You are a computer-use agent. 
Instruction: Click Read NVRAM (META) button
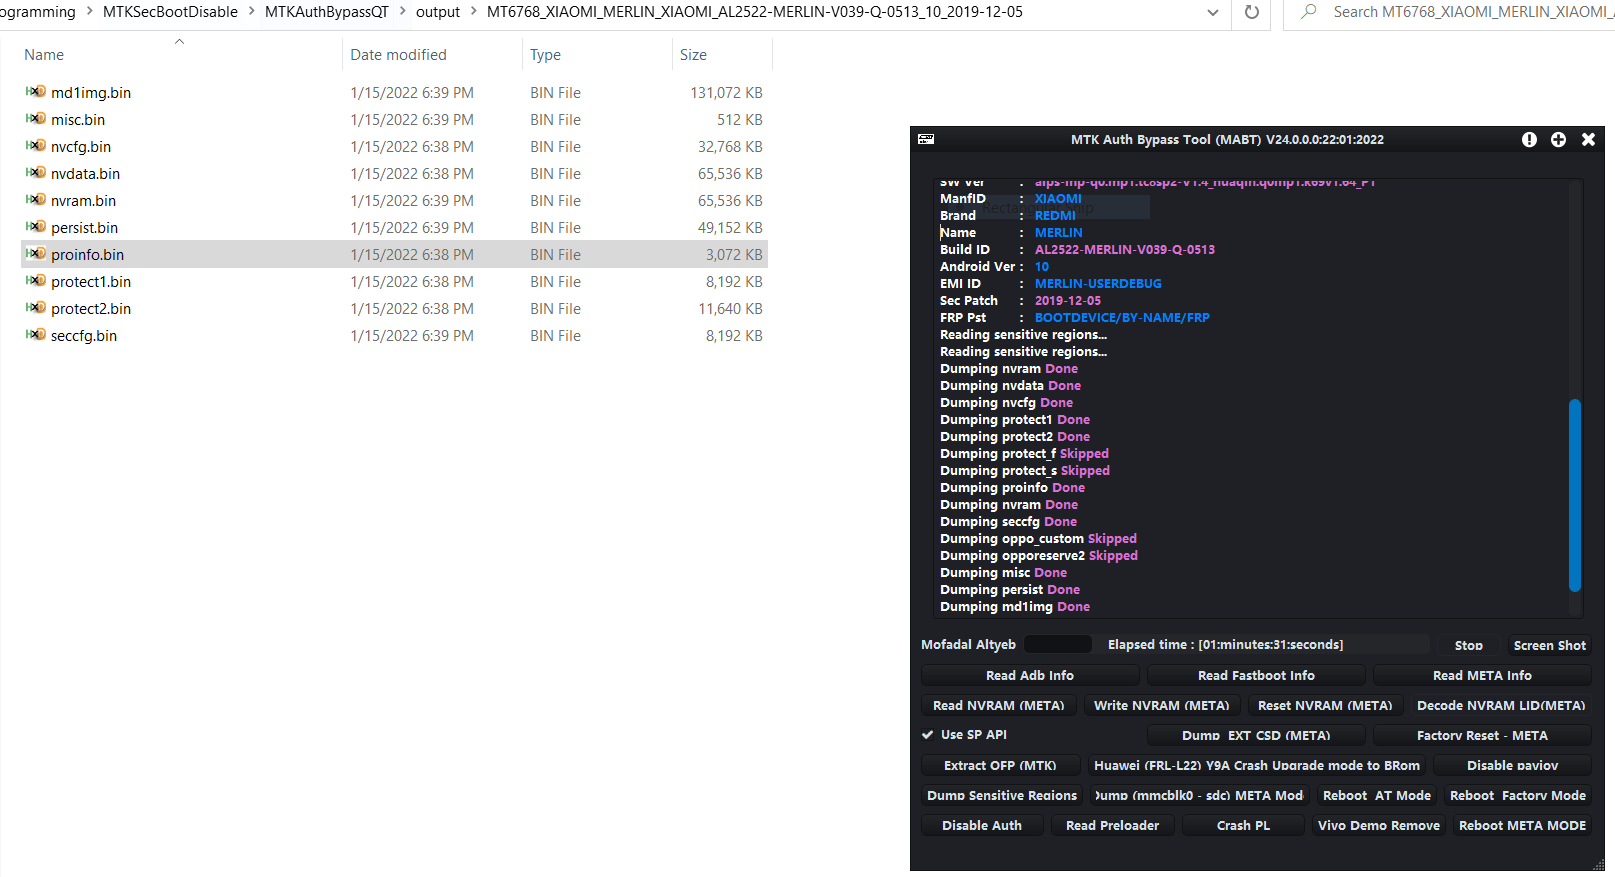tap(999, 706)
